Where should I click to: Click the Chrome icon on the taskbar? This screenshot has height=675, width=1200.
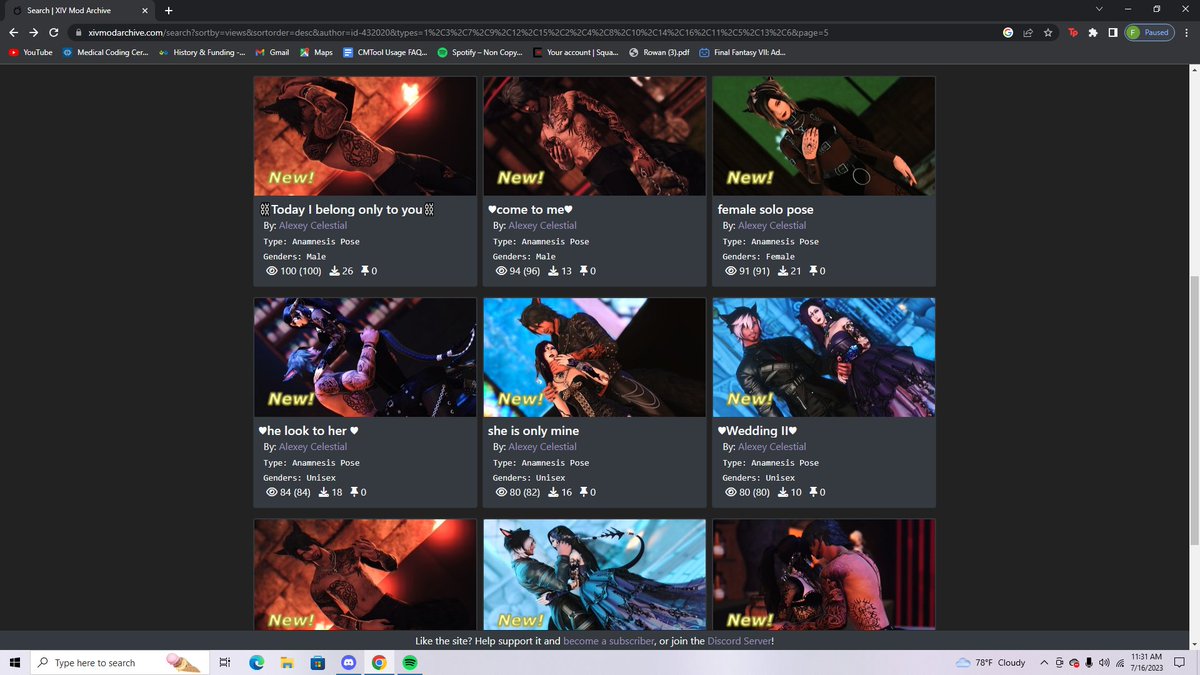point(379,662)
